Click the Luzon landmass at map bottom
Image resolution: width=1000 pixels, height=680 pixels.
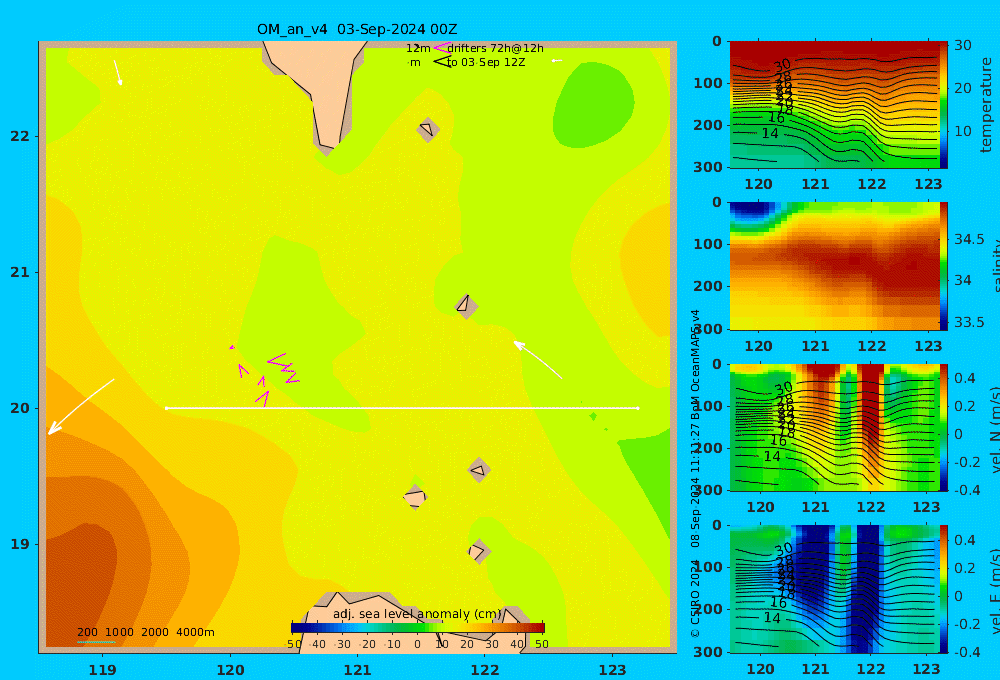[x=408, y=624]
